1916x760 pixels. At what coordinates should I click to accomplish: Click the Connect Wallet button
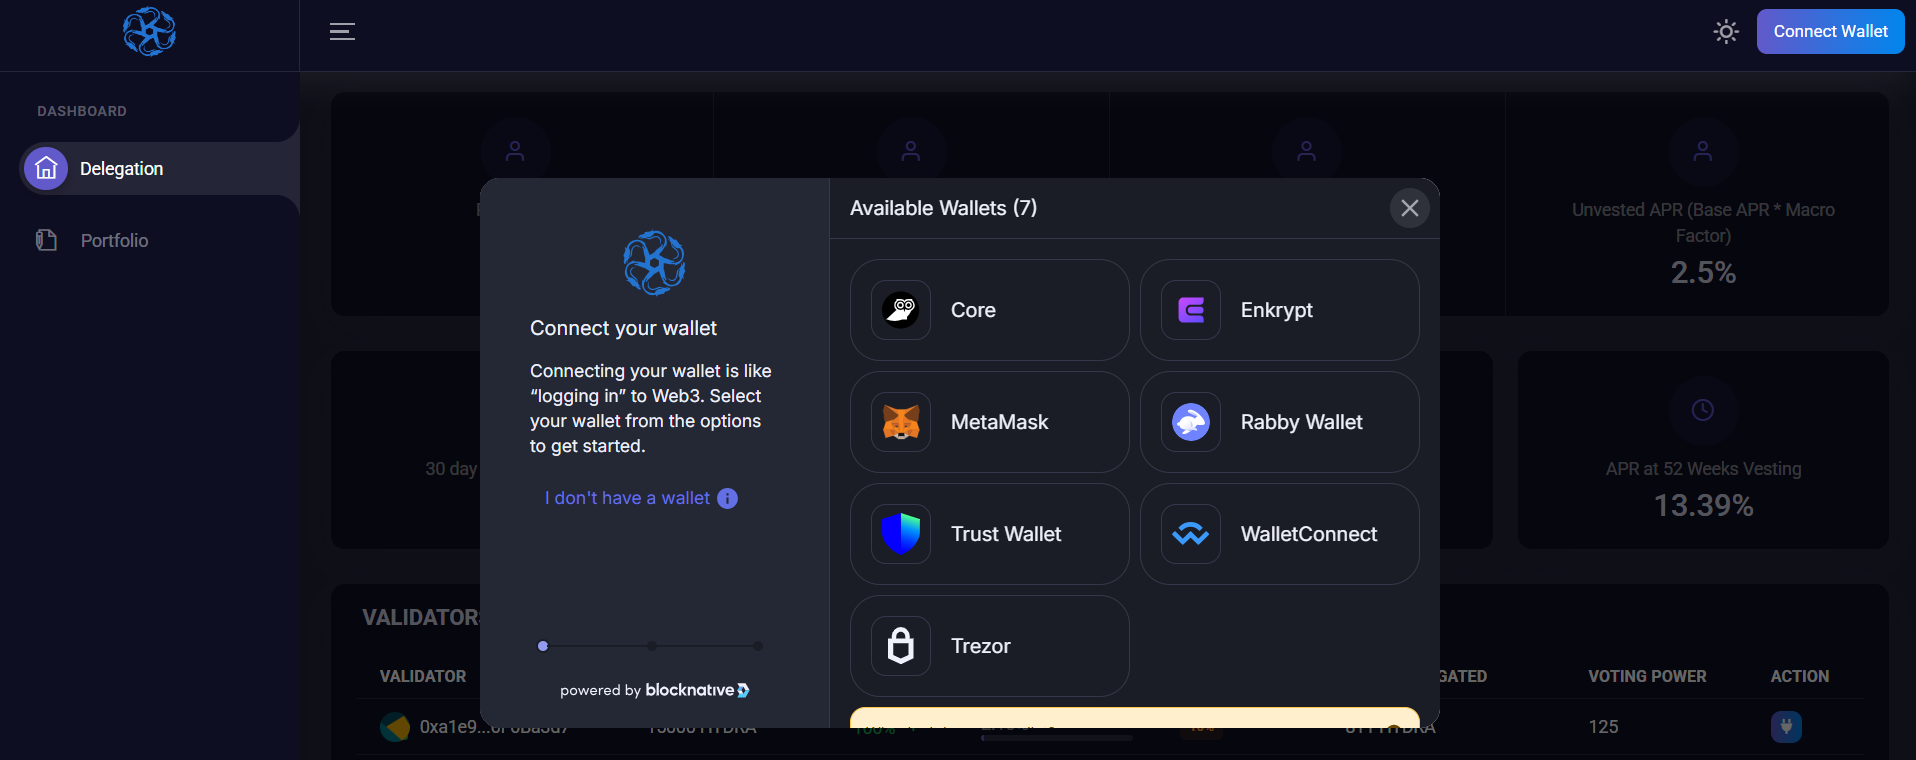point(1830,32)
